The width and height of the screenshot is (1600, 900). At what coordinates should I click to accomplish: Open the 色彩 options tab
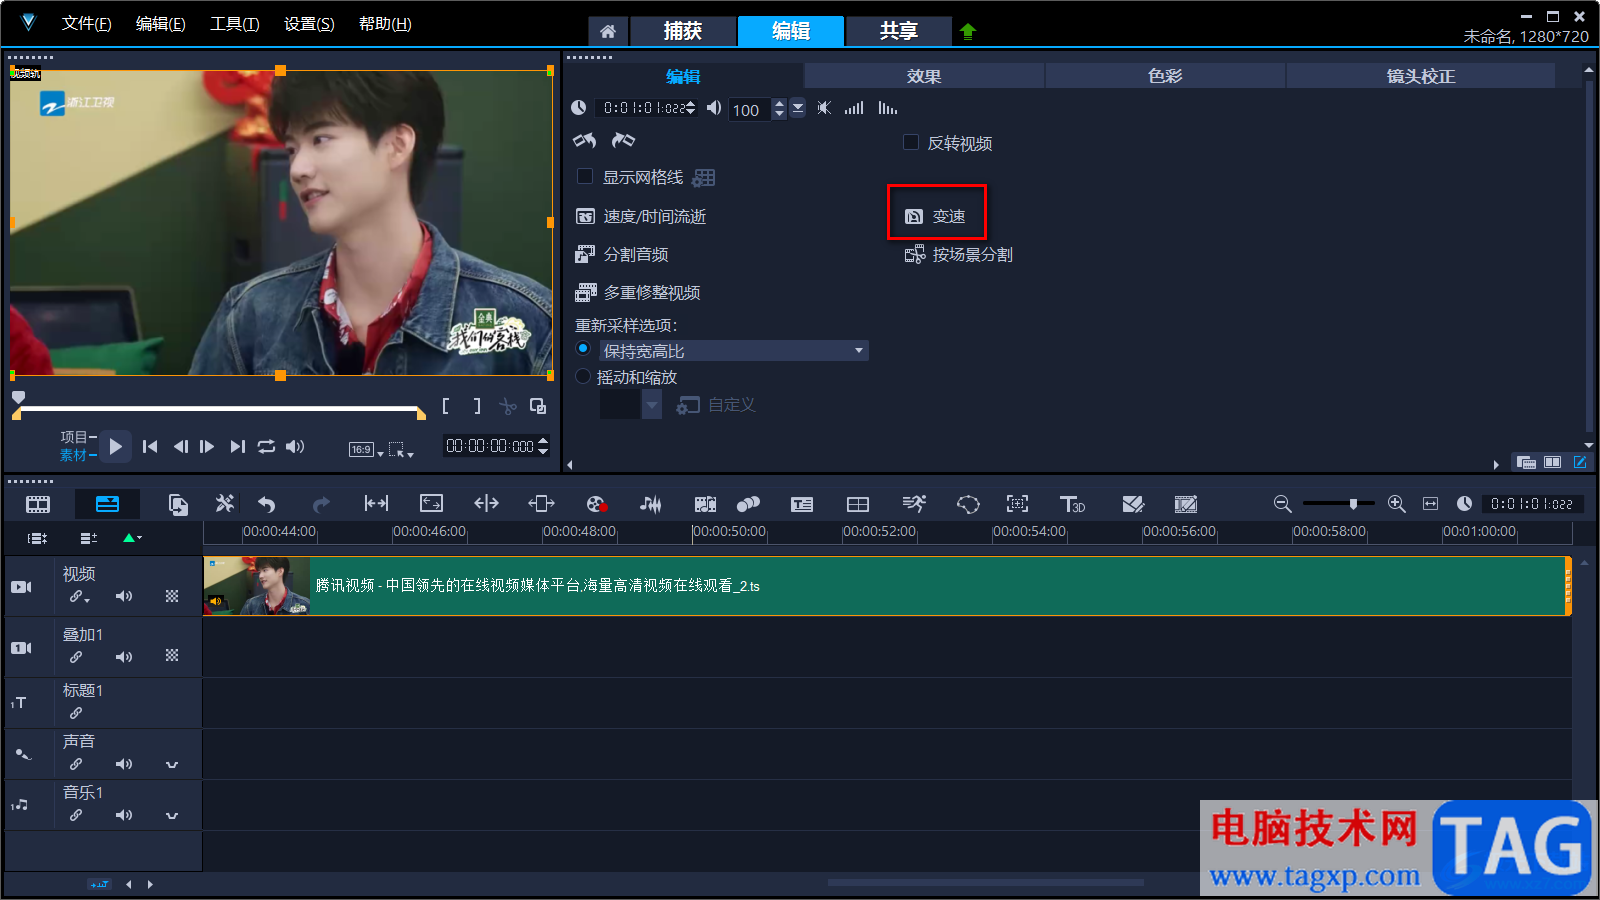coord(1165,76)
